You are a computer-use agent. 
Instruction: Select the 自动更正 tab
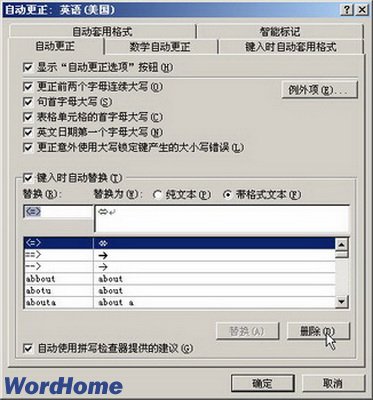pos(55,46)
